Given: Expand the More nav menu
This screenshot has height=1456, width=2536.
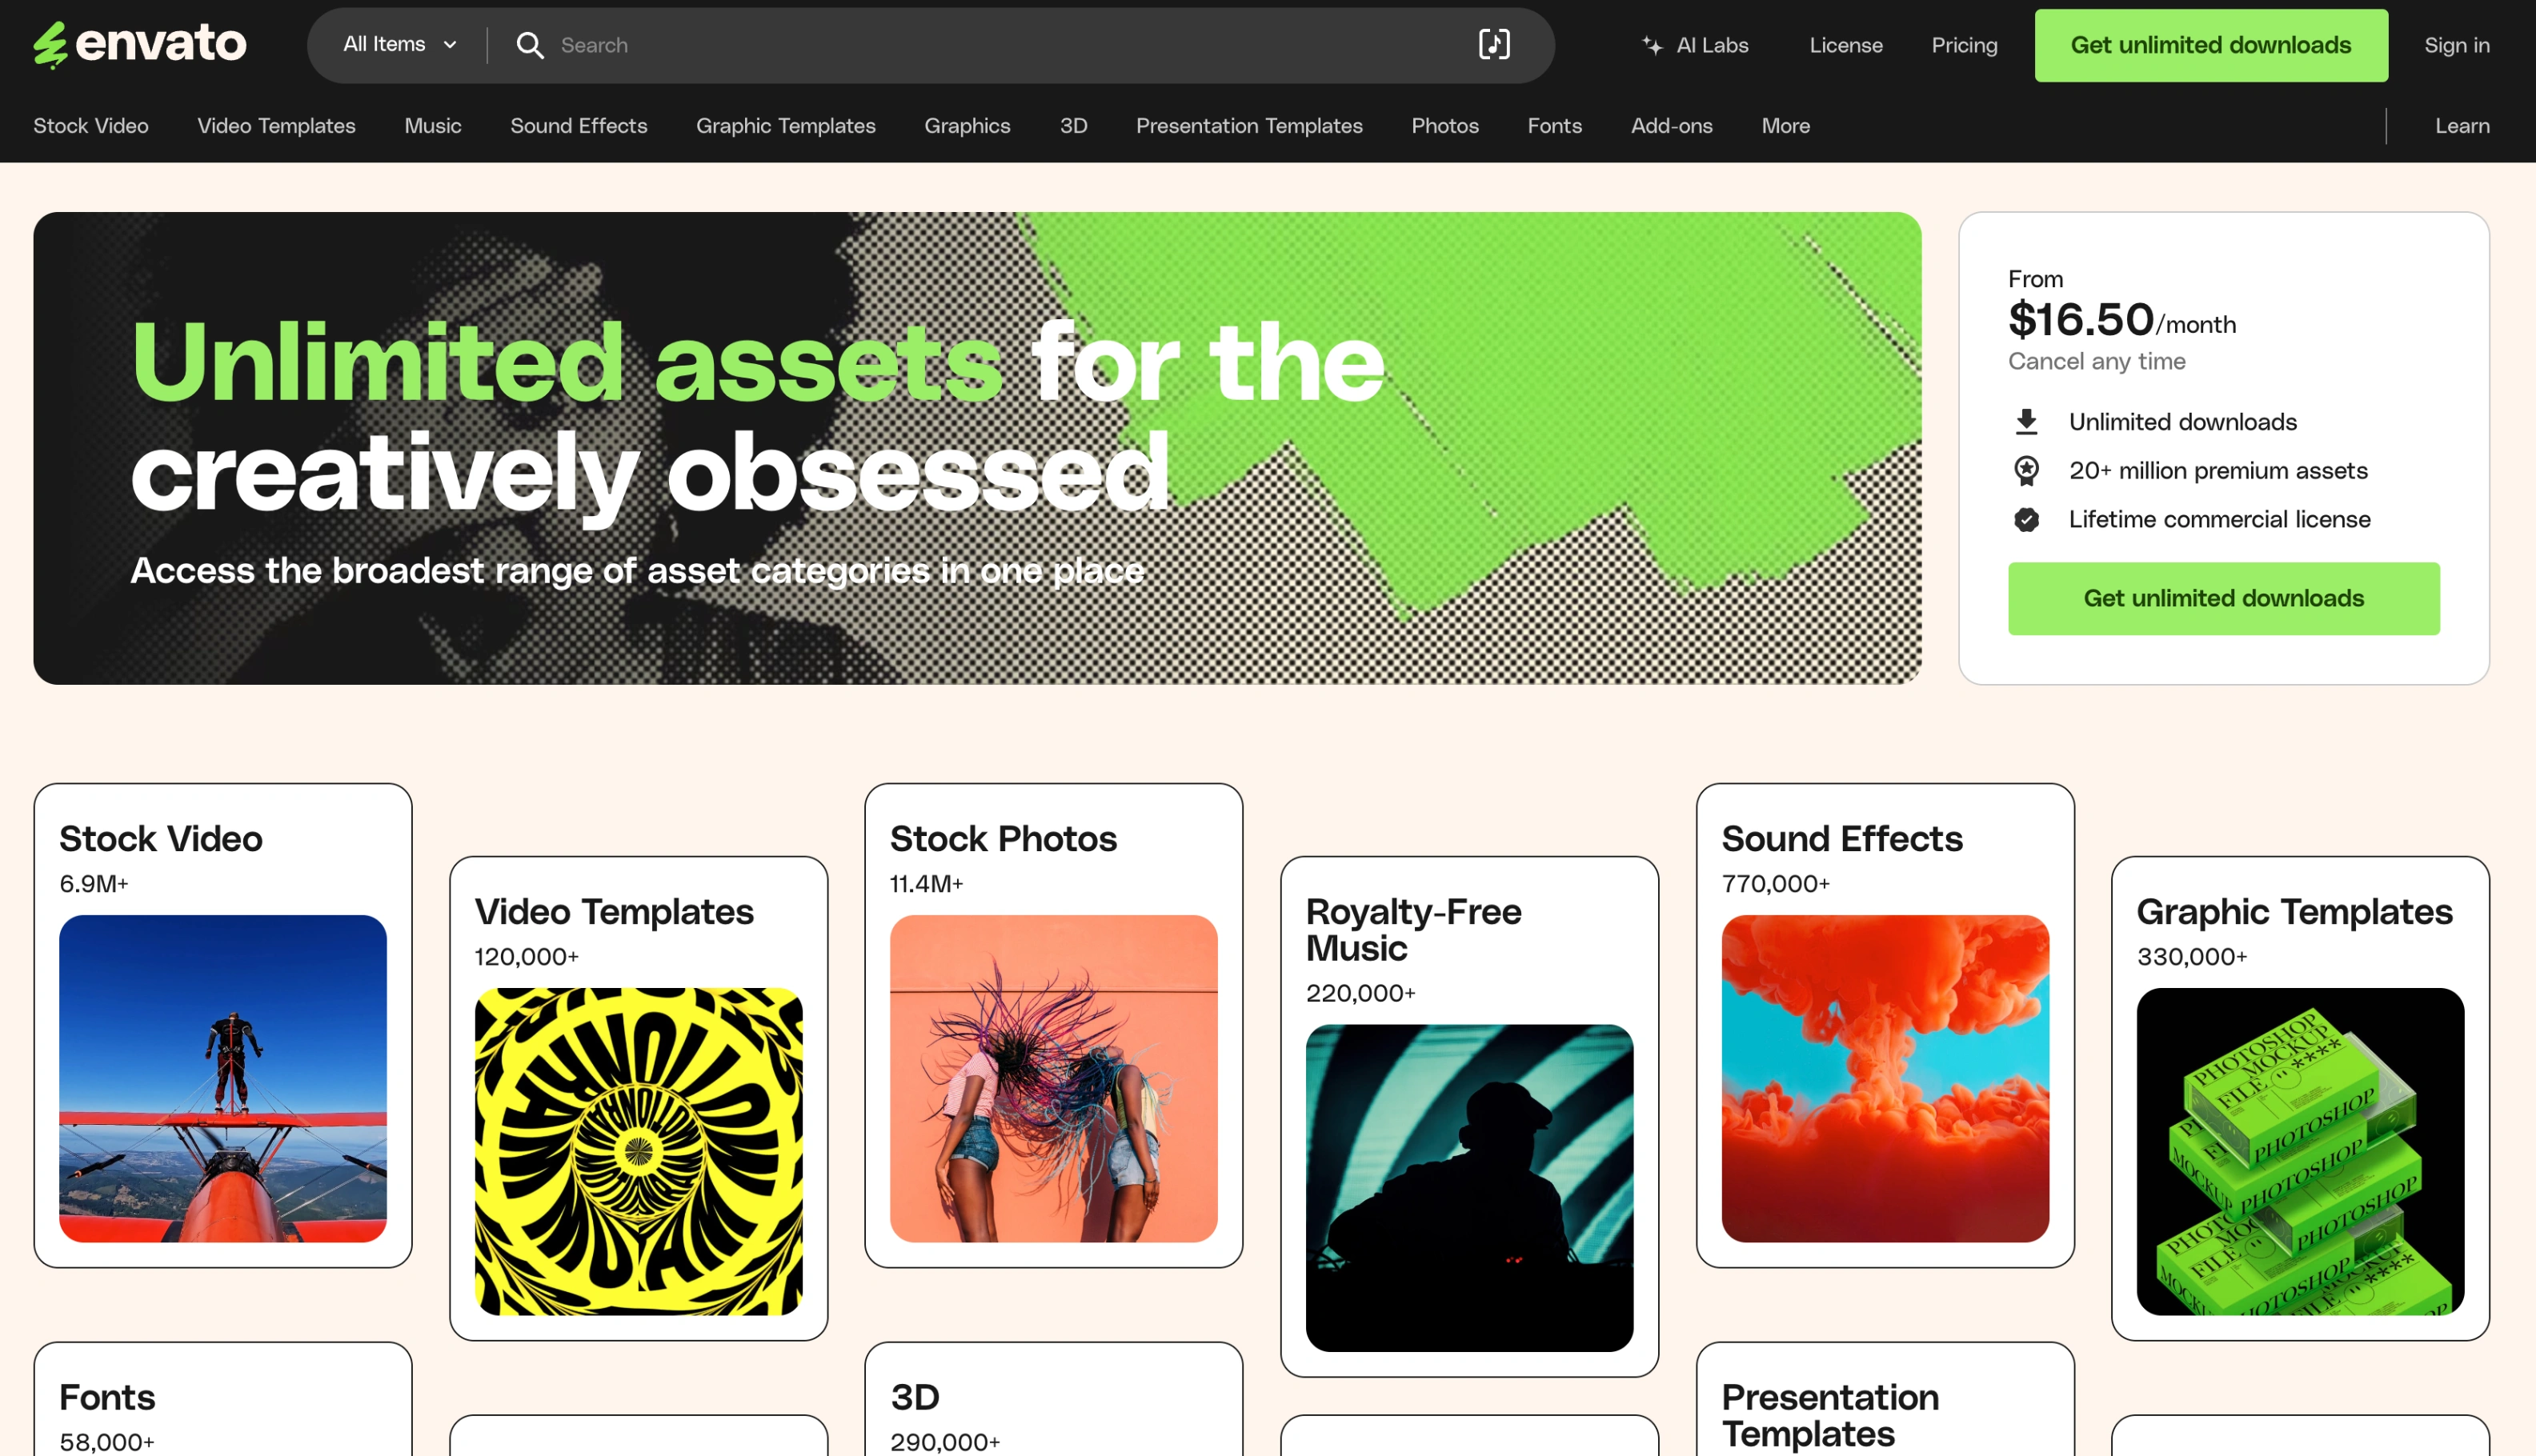Looking at the screenshot, I should coord(1785,126).
